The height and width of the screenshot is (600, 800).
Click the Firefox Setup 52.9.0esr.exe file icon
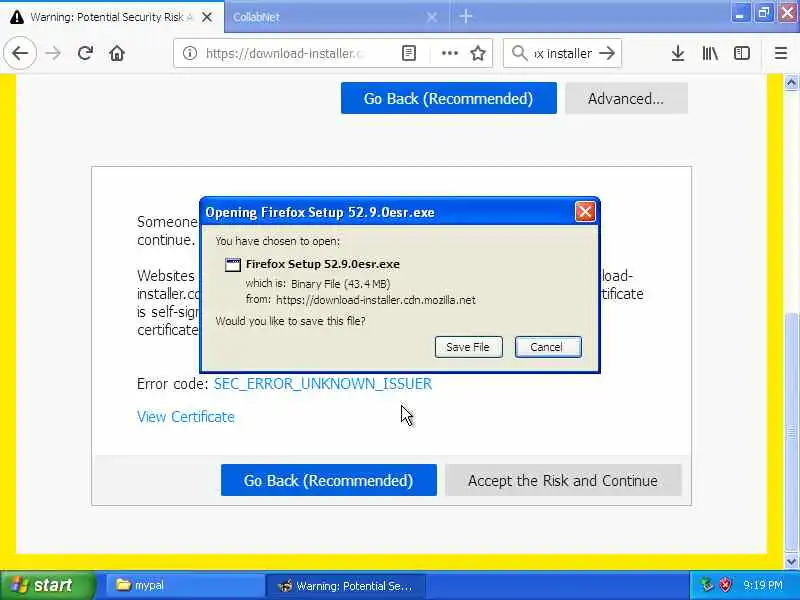click(233, 264)
